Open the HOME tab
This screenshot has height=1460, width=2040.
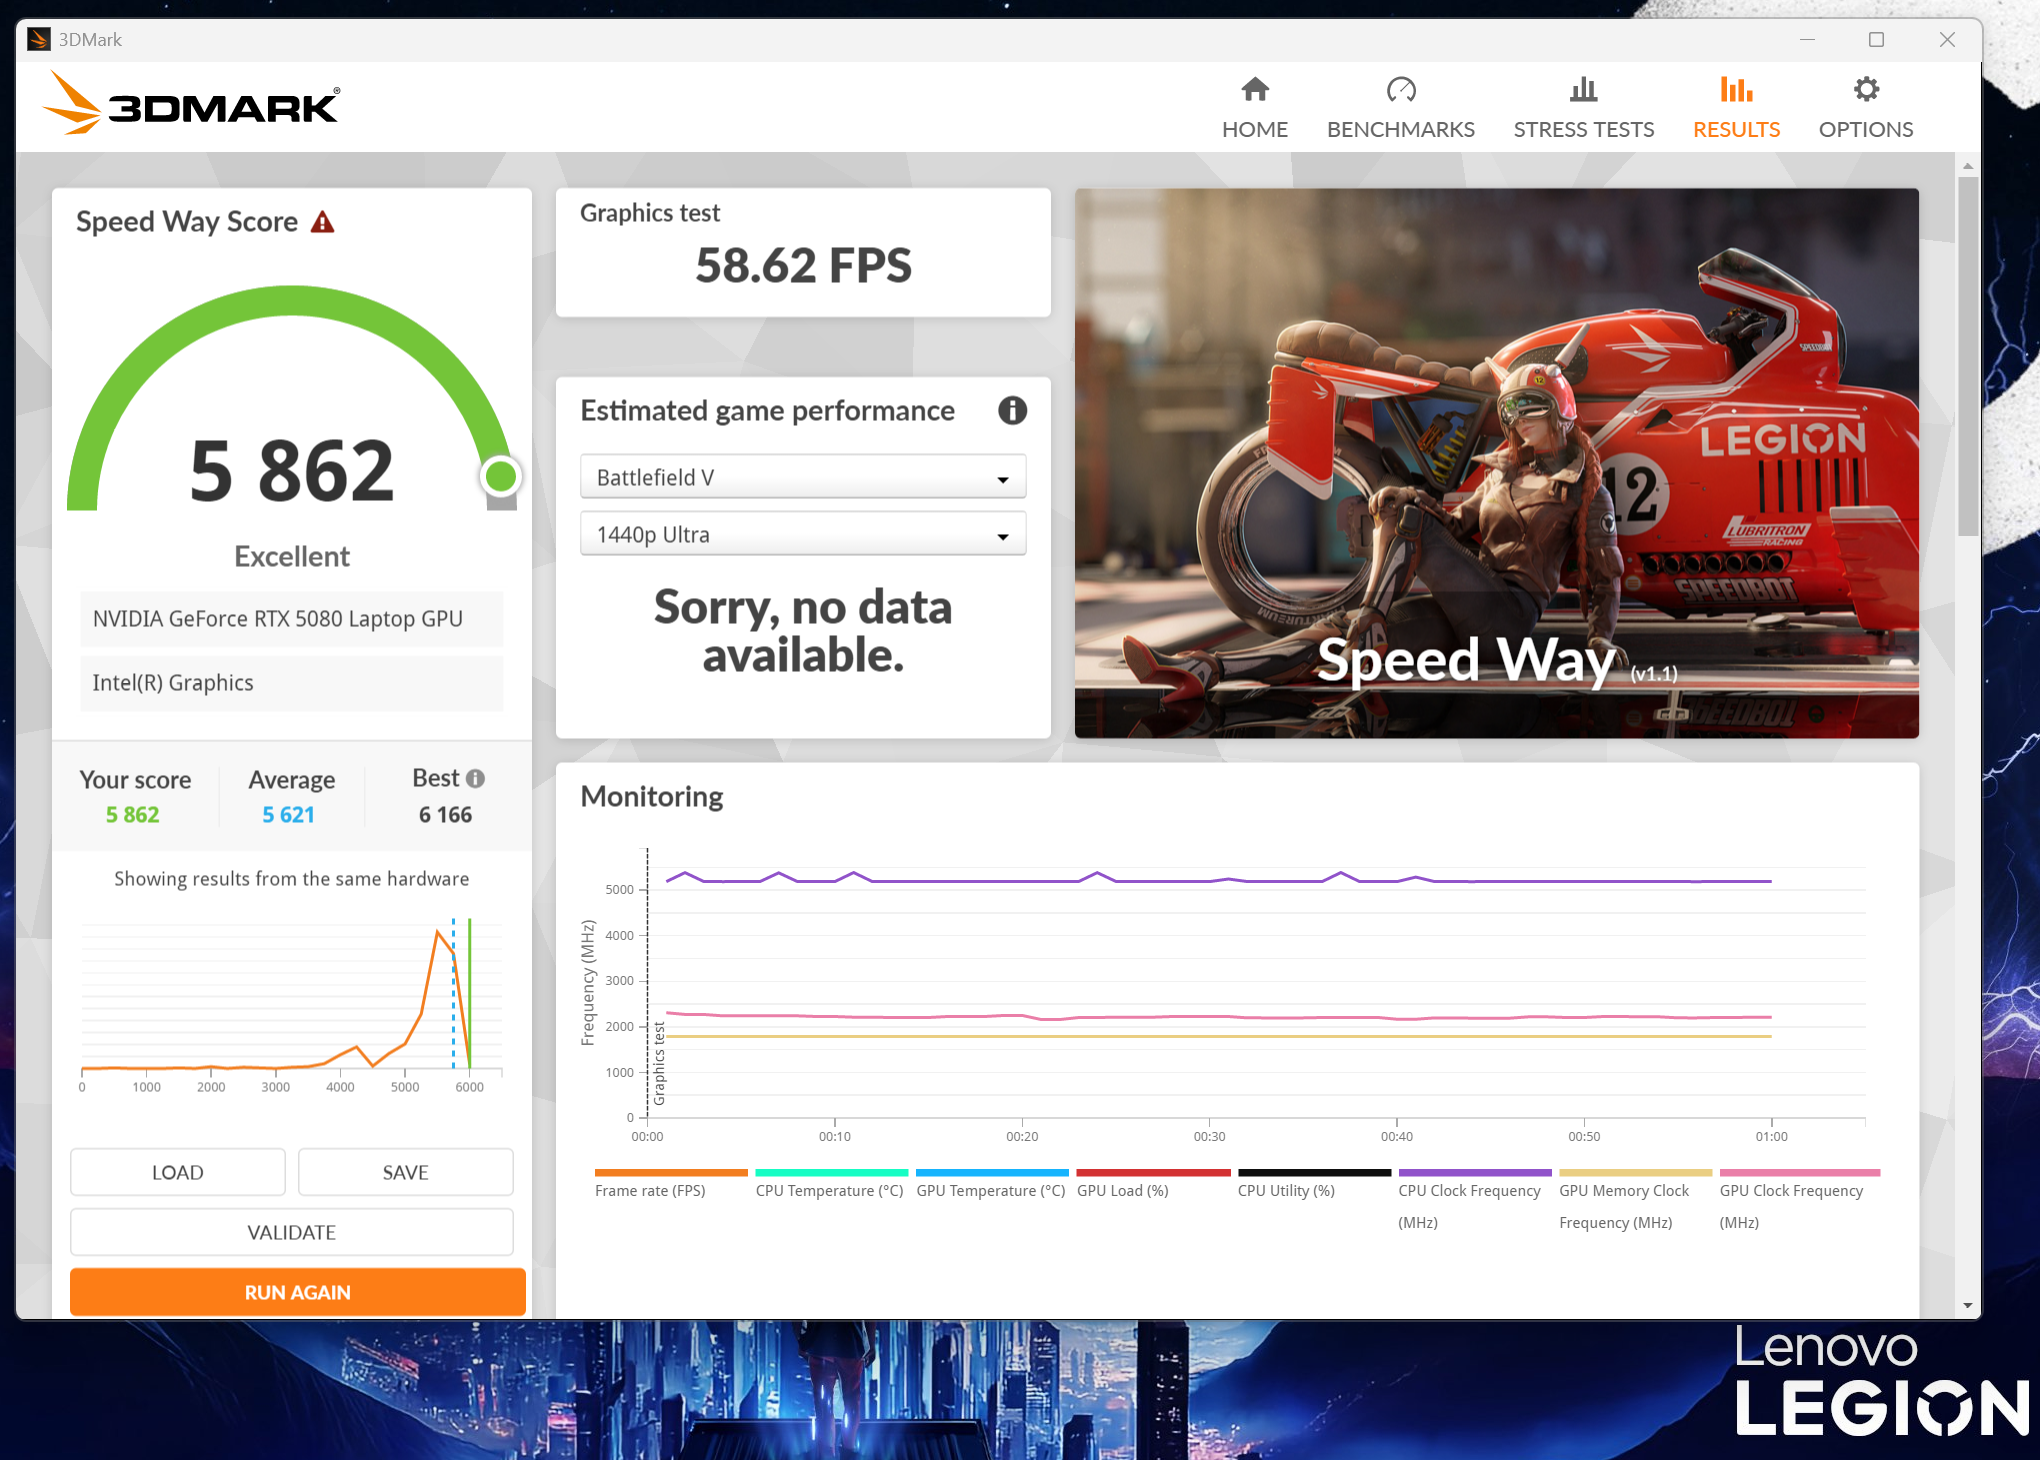(x=1254, y=108)
